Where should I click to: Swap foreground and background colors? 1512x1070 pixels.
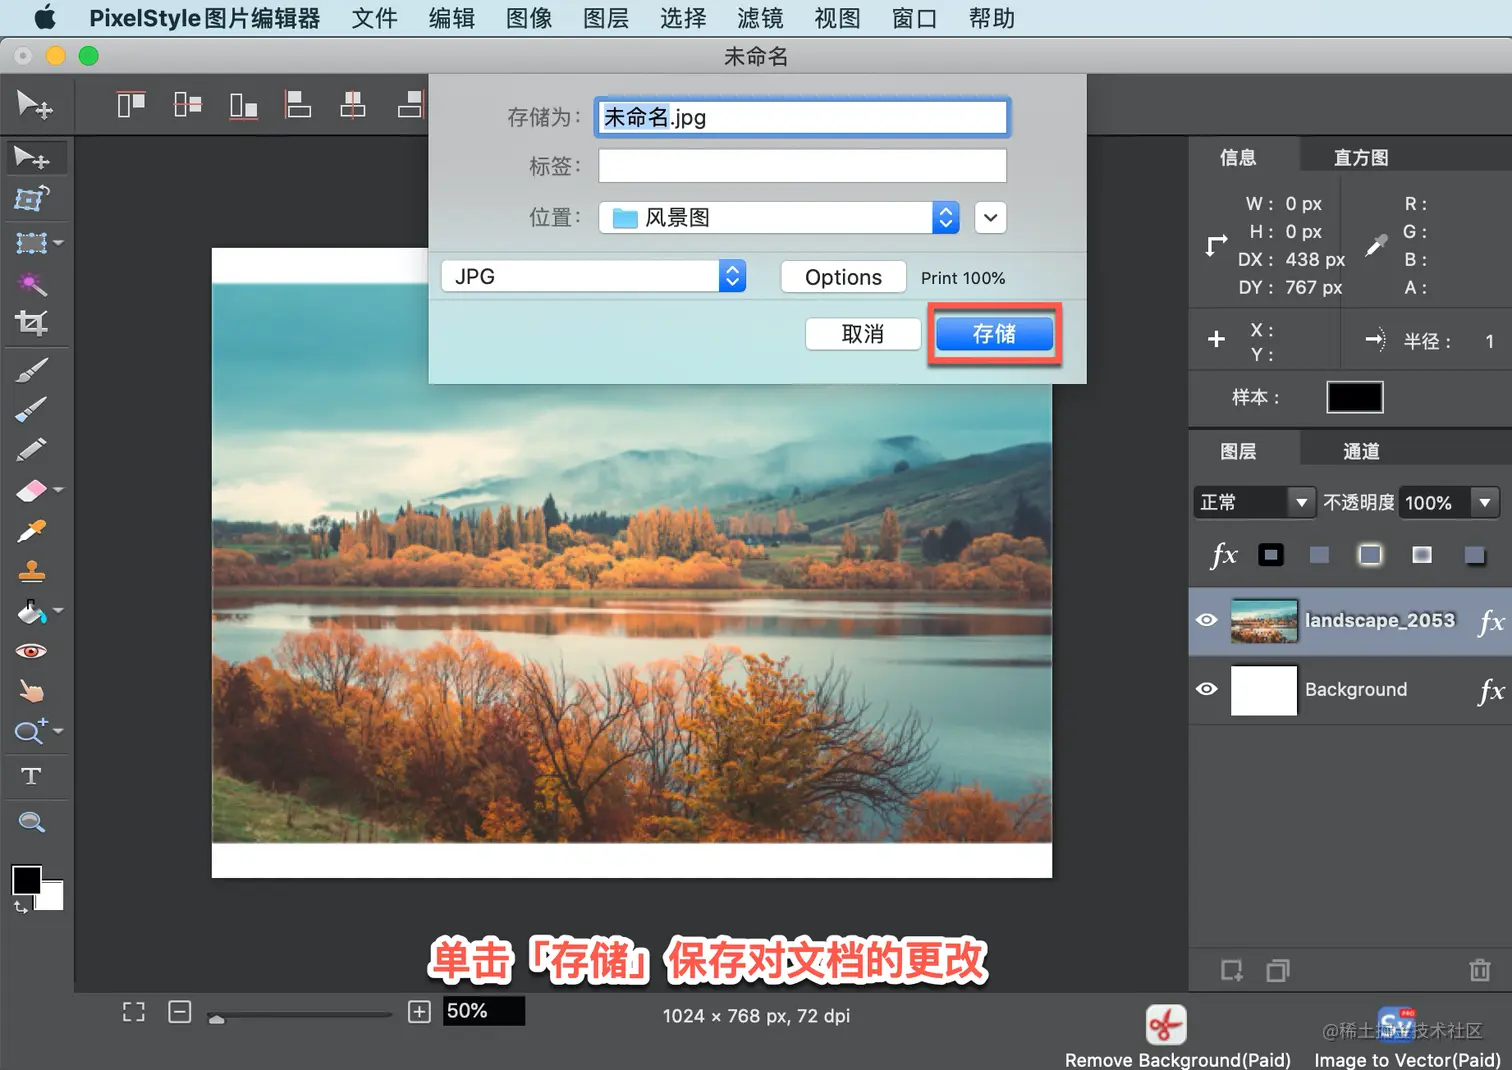pos(20,907)
